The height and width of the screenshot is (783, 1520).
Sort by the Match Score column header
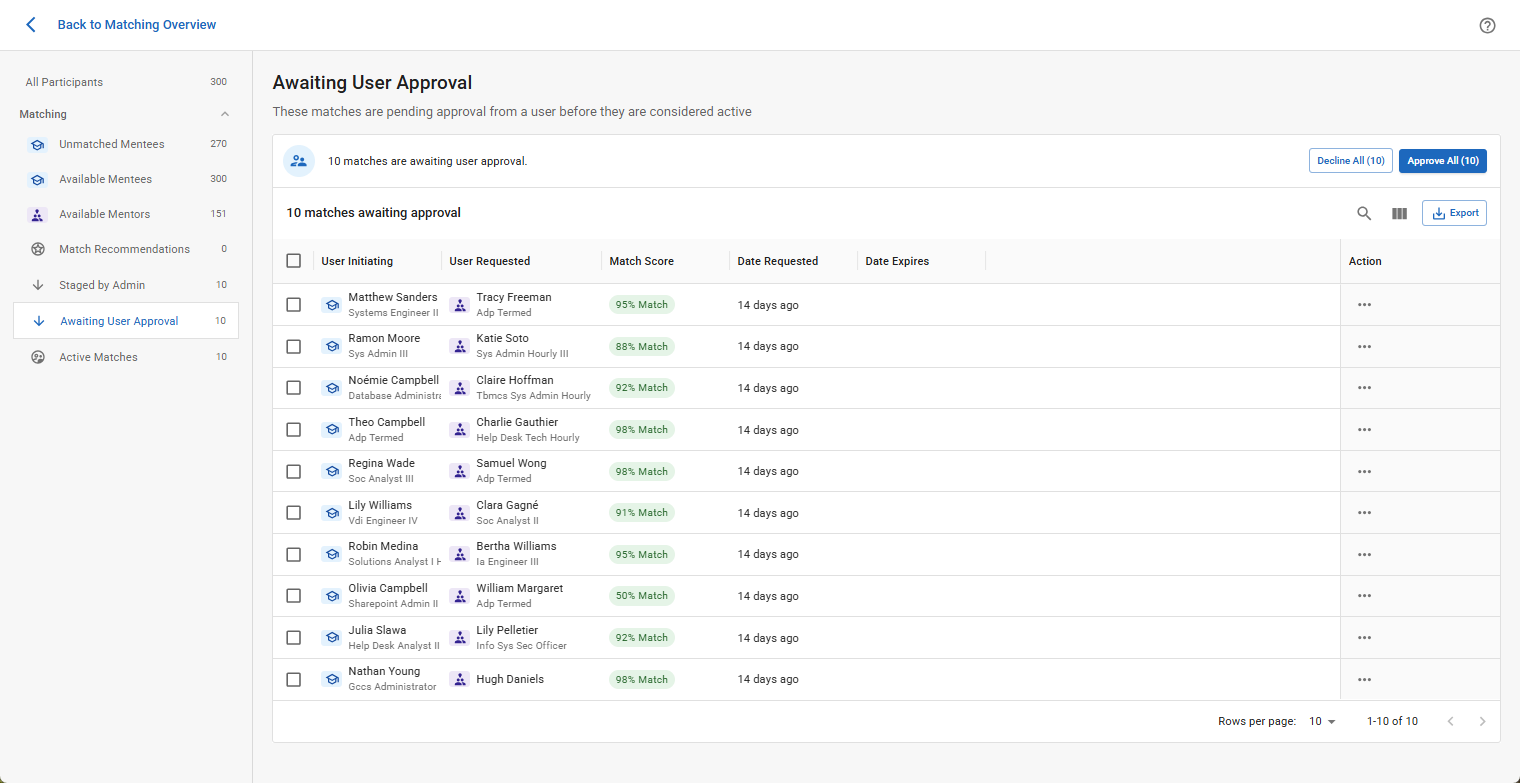pos(642,261)
